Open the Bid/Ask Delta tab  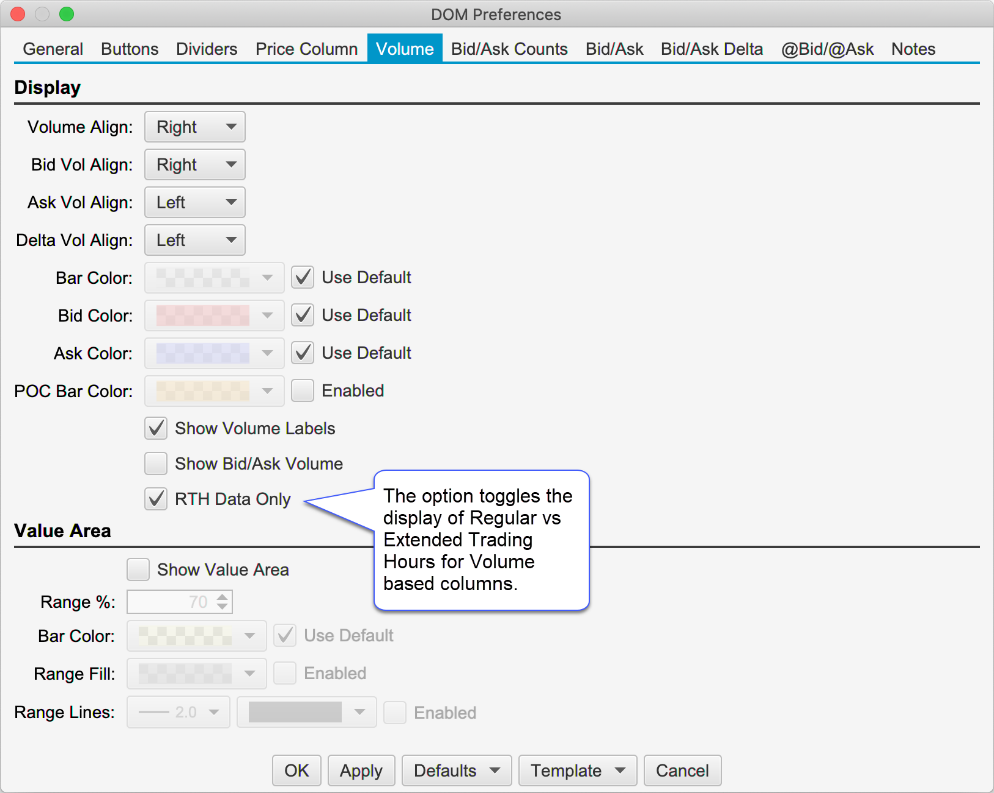pos(711,49)
